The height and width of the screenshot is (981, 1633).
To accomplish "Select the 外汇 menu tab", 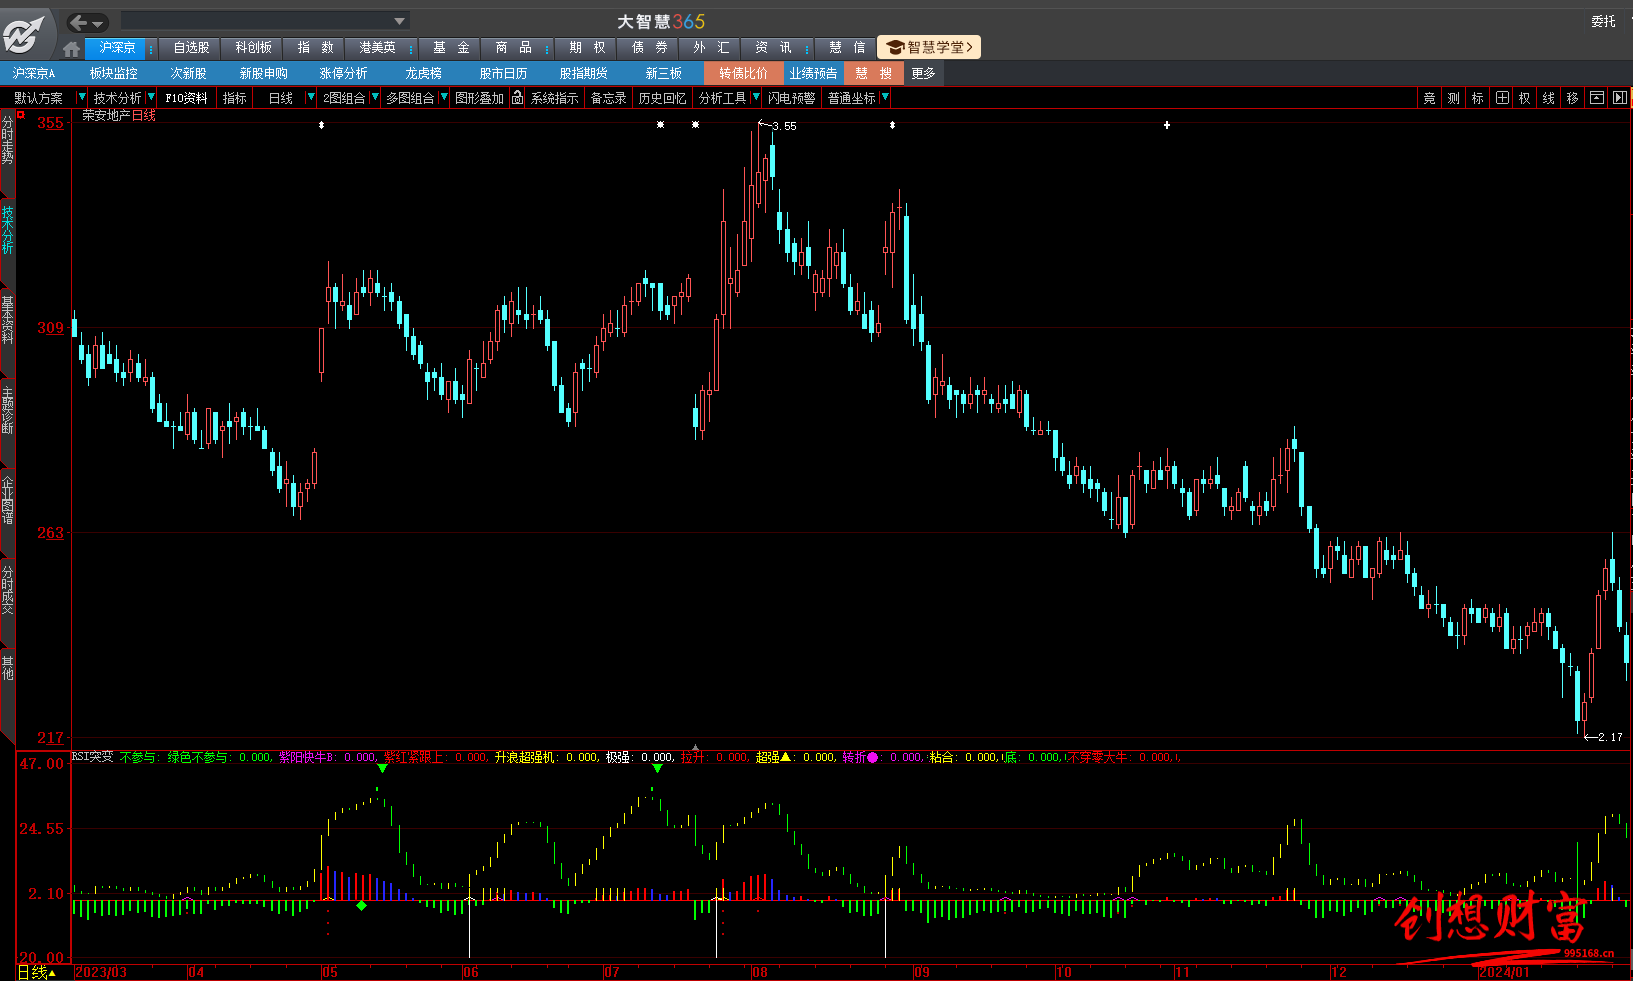I will pyautogui.click(x=711, y=48).
